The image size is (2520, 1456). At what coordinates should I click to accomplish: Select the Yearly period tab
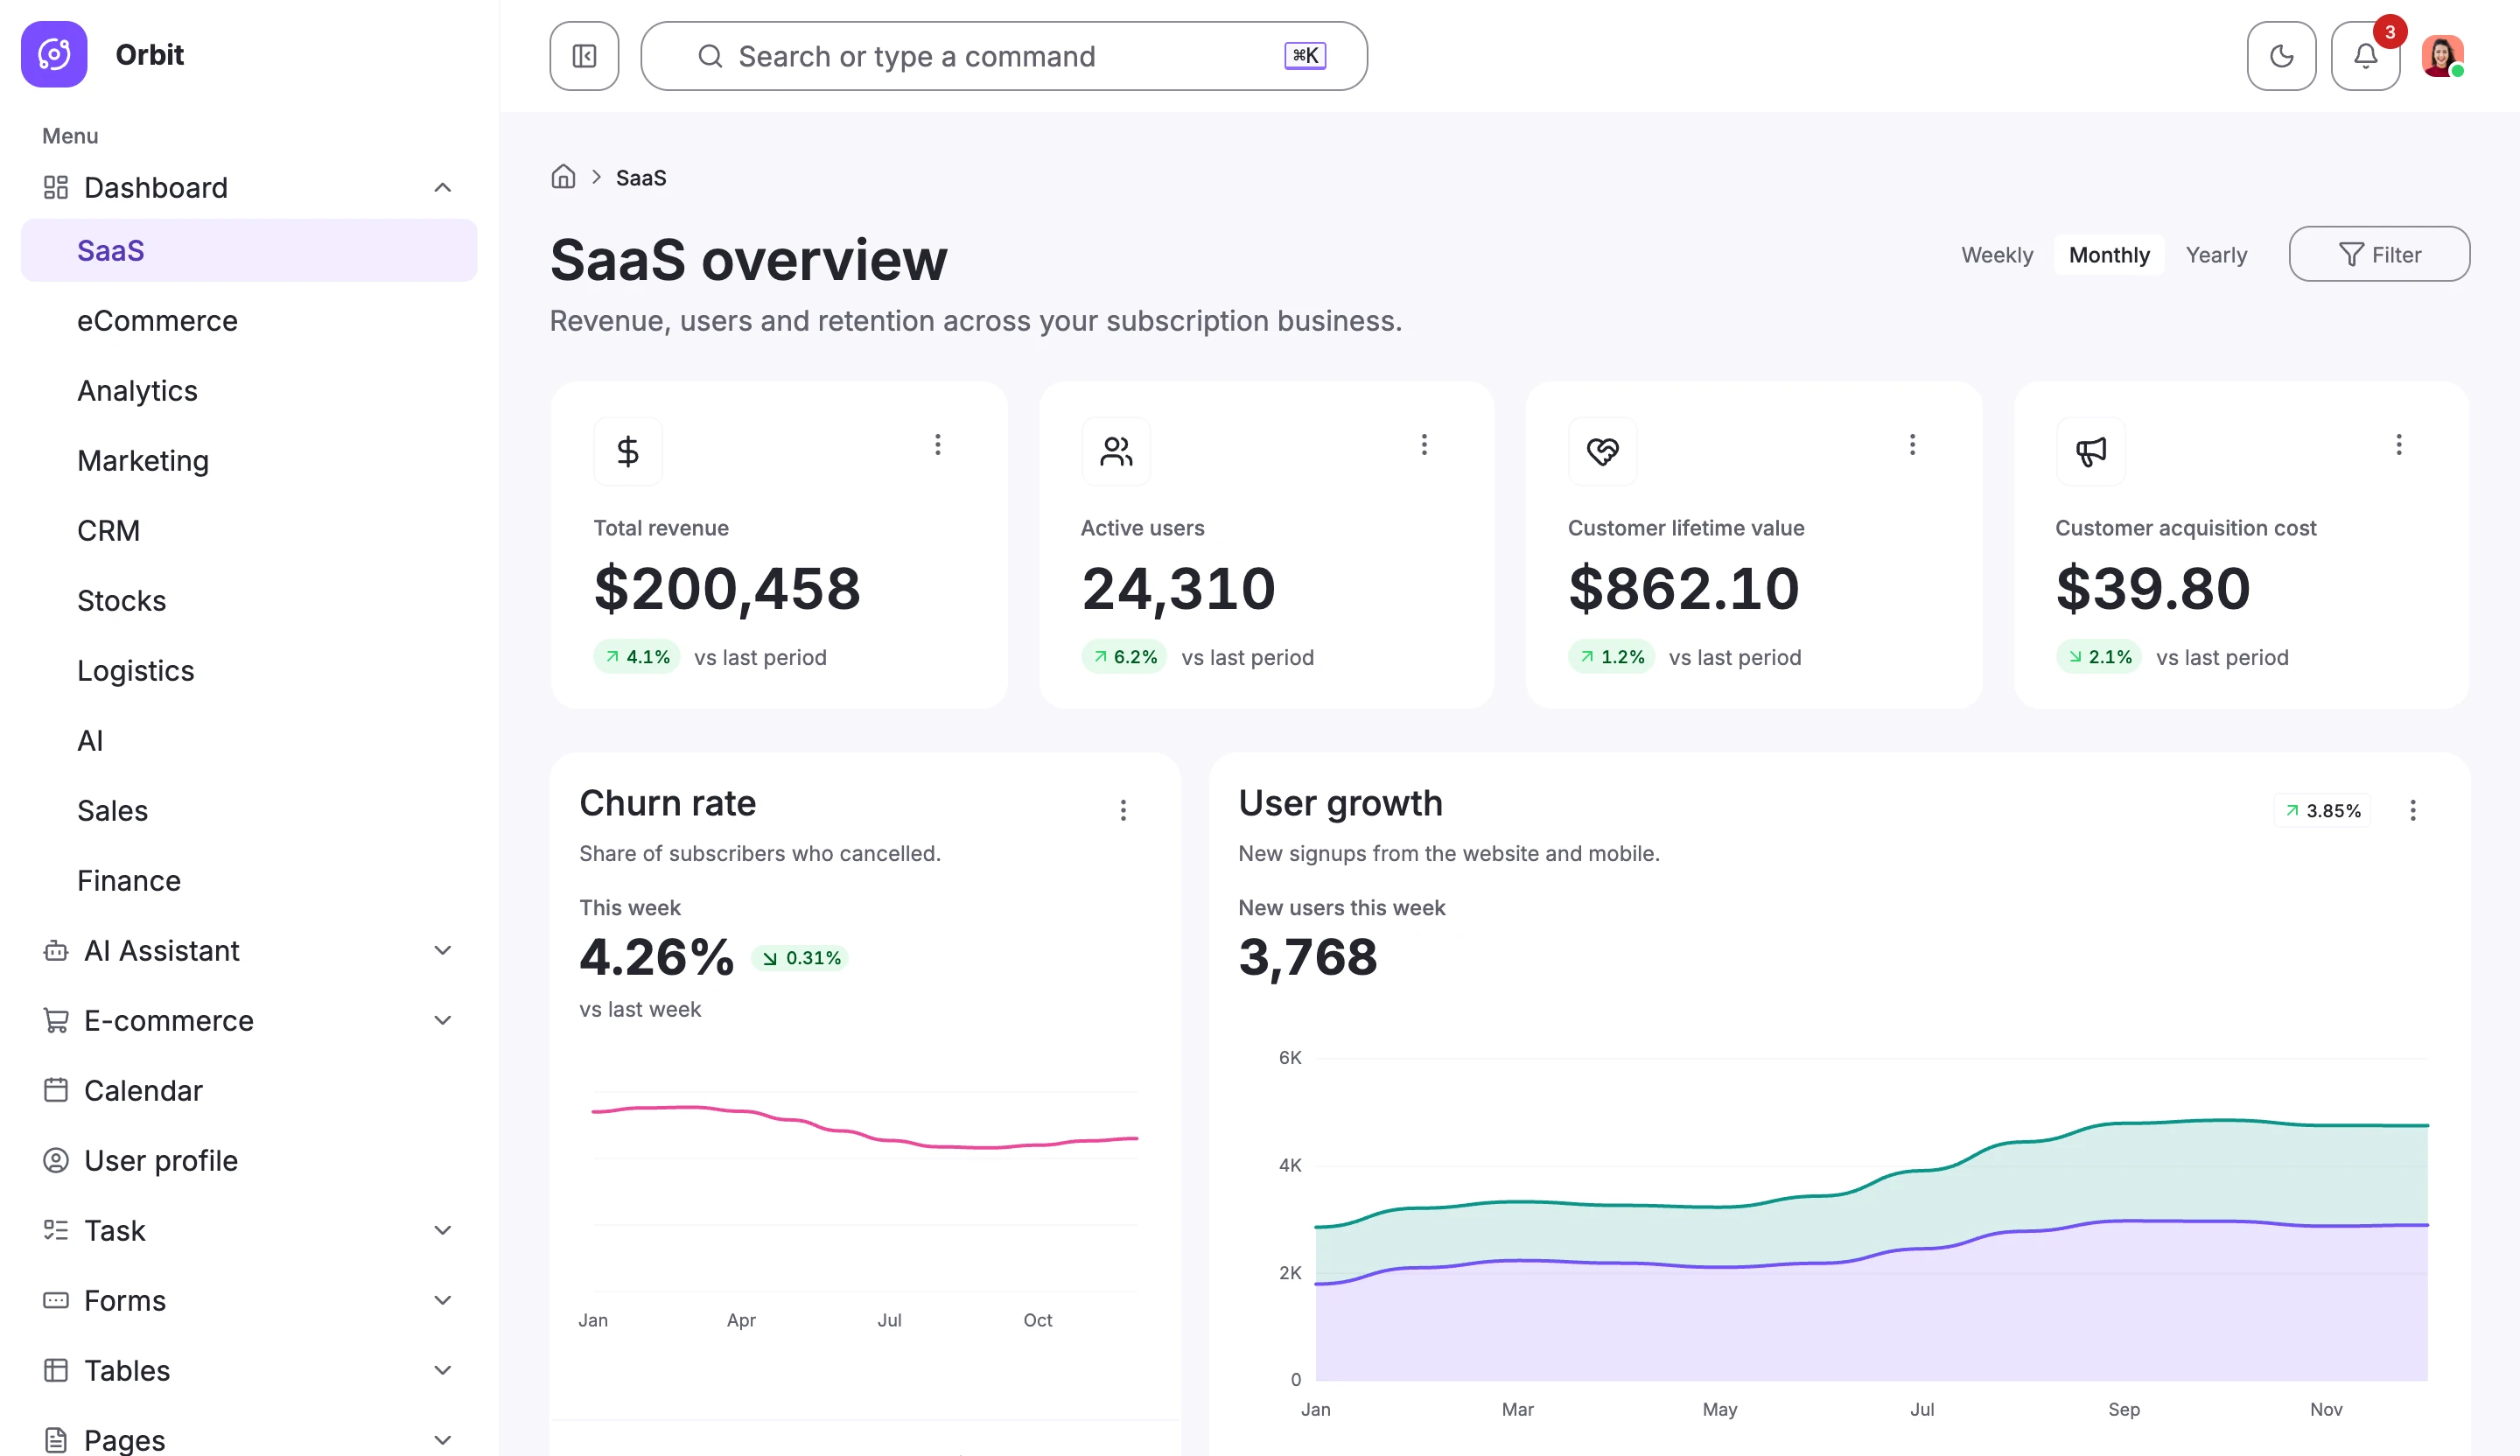point(2216,255)
